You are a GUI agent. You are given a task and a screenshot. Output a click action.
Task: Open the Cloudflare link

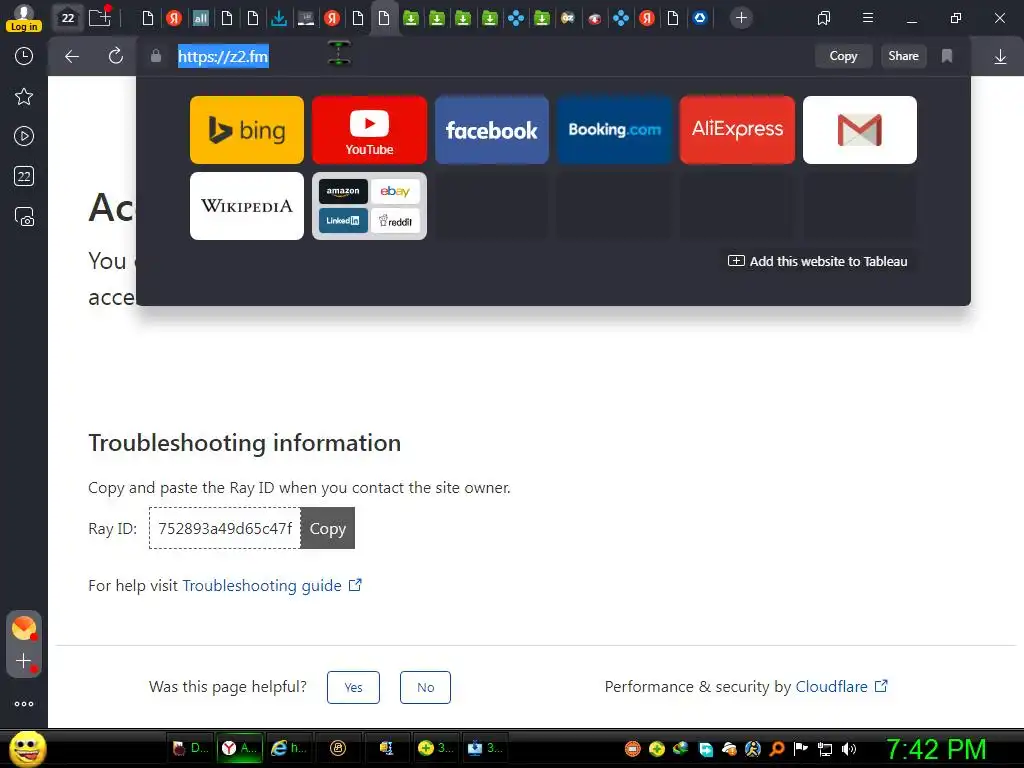841,686
